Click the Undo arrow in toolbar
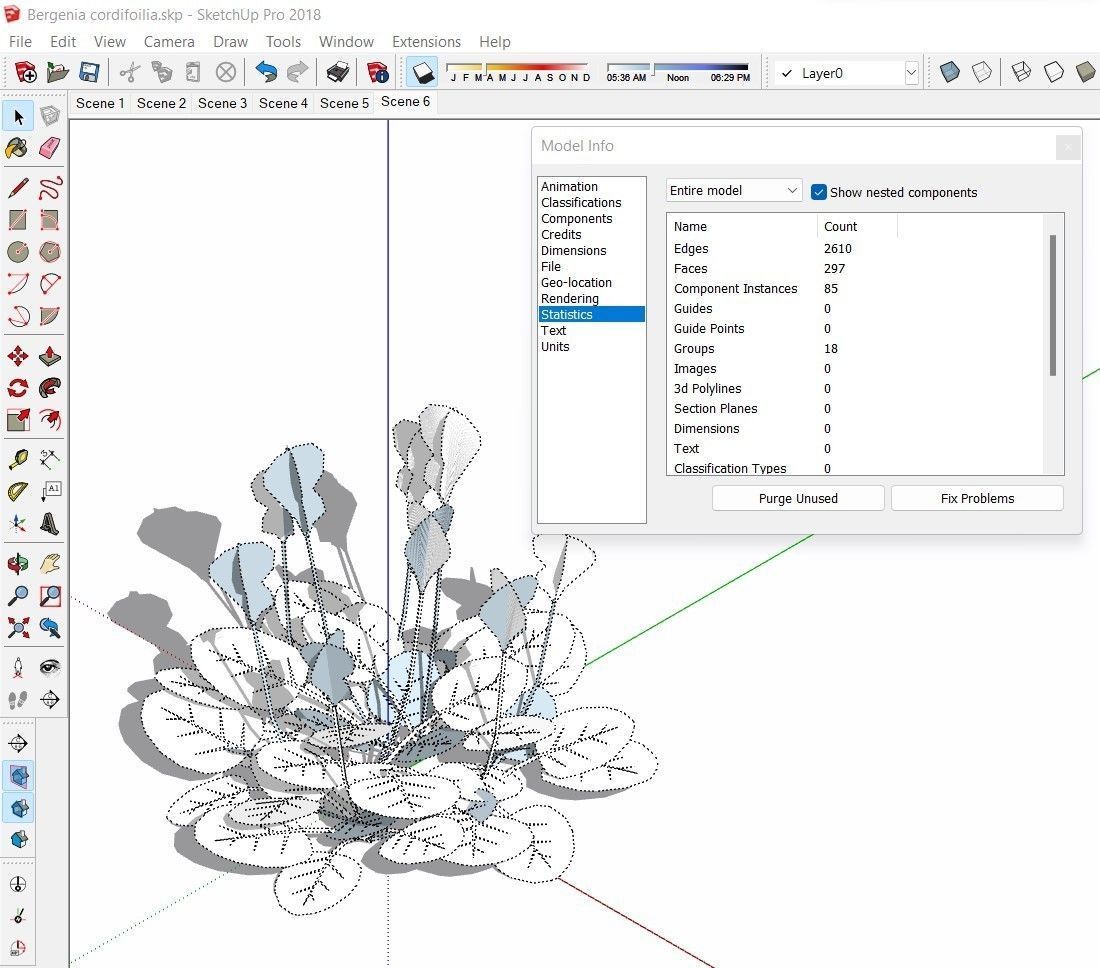This screenshot has width=1100, height=968. coord(265,72)
